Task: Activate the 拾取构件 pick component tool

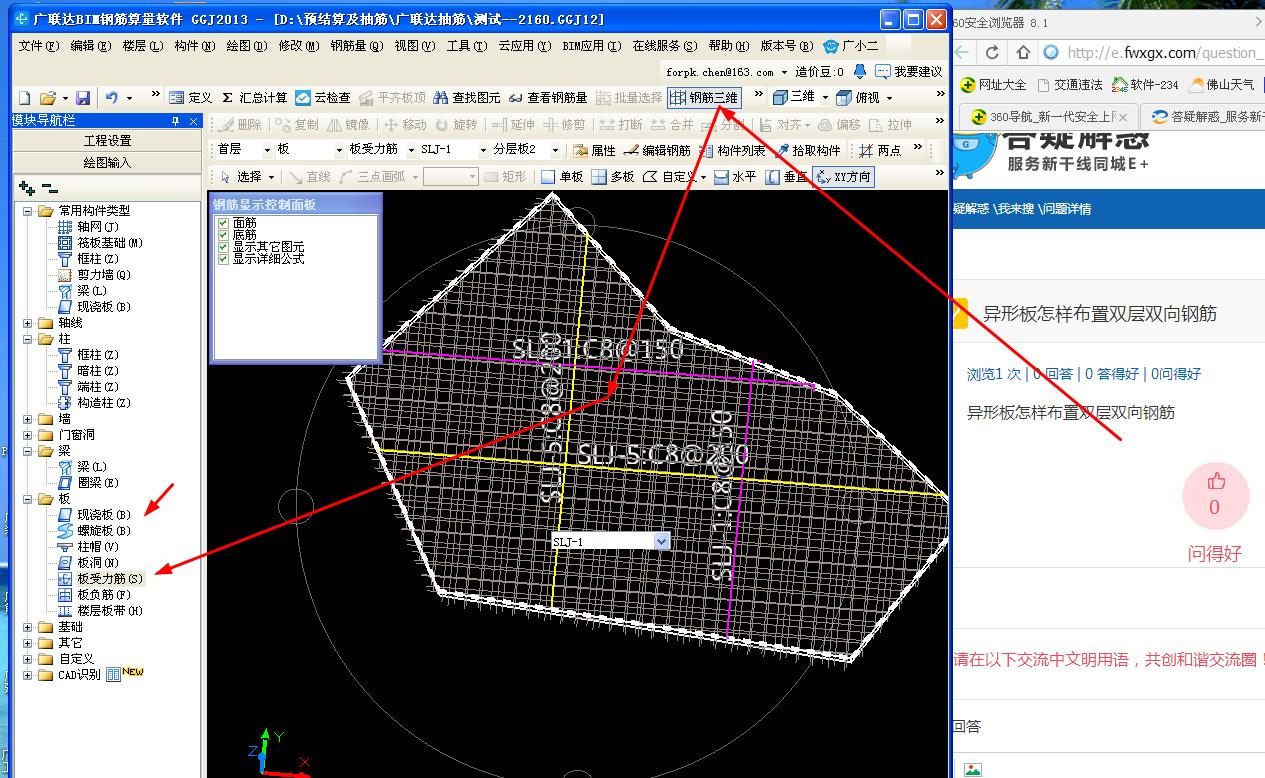Action: coord(808,150)
